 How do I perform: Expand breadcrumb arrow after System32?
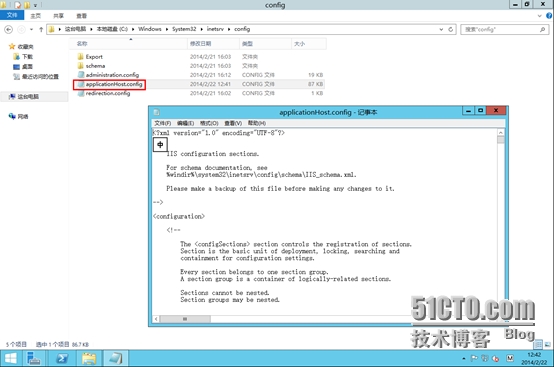click(x=202, y=29)
